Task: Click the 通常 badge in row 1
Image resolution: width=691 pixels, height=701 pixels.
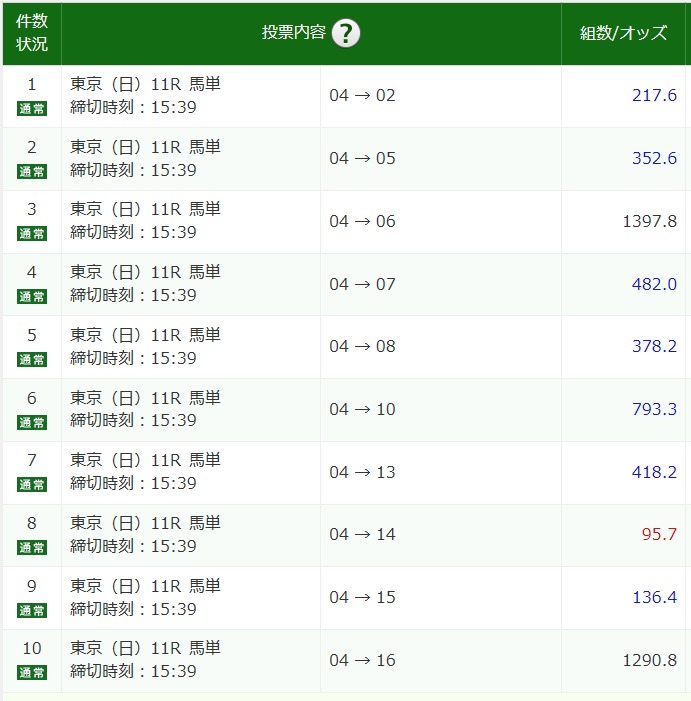Action: pyautogui.click(x=32, y=108)
